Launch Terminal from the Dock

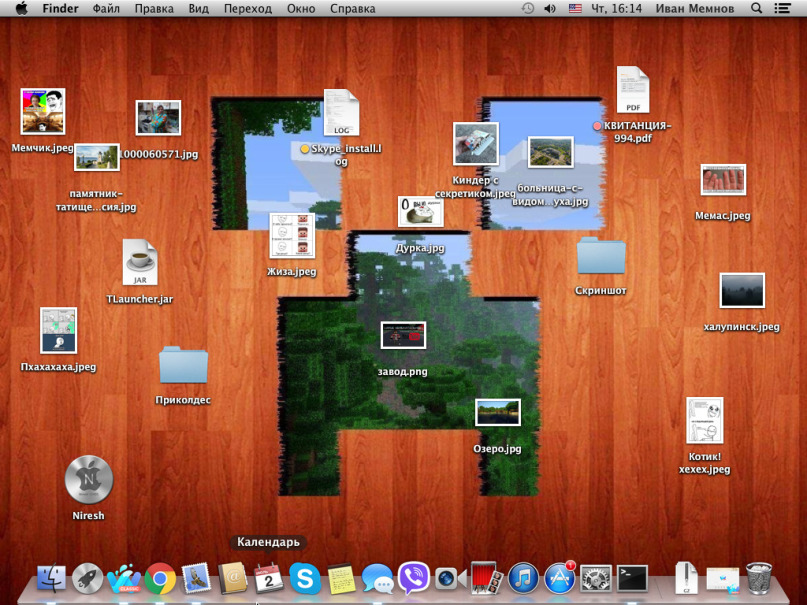point(632,578)
